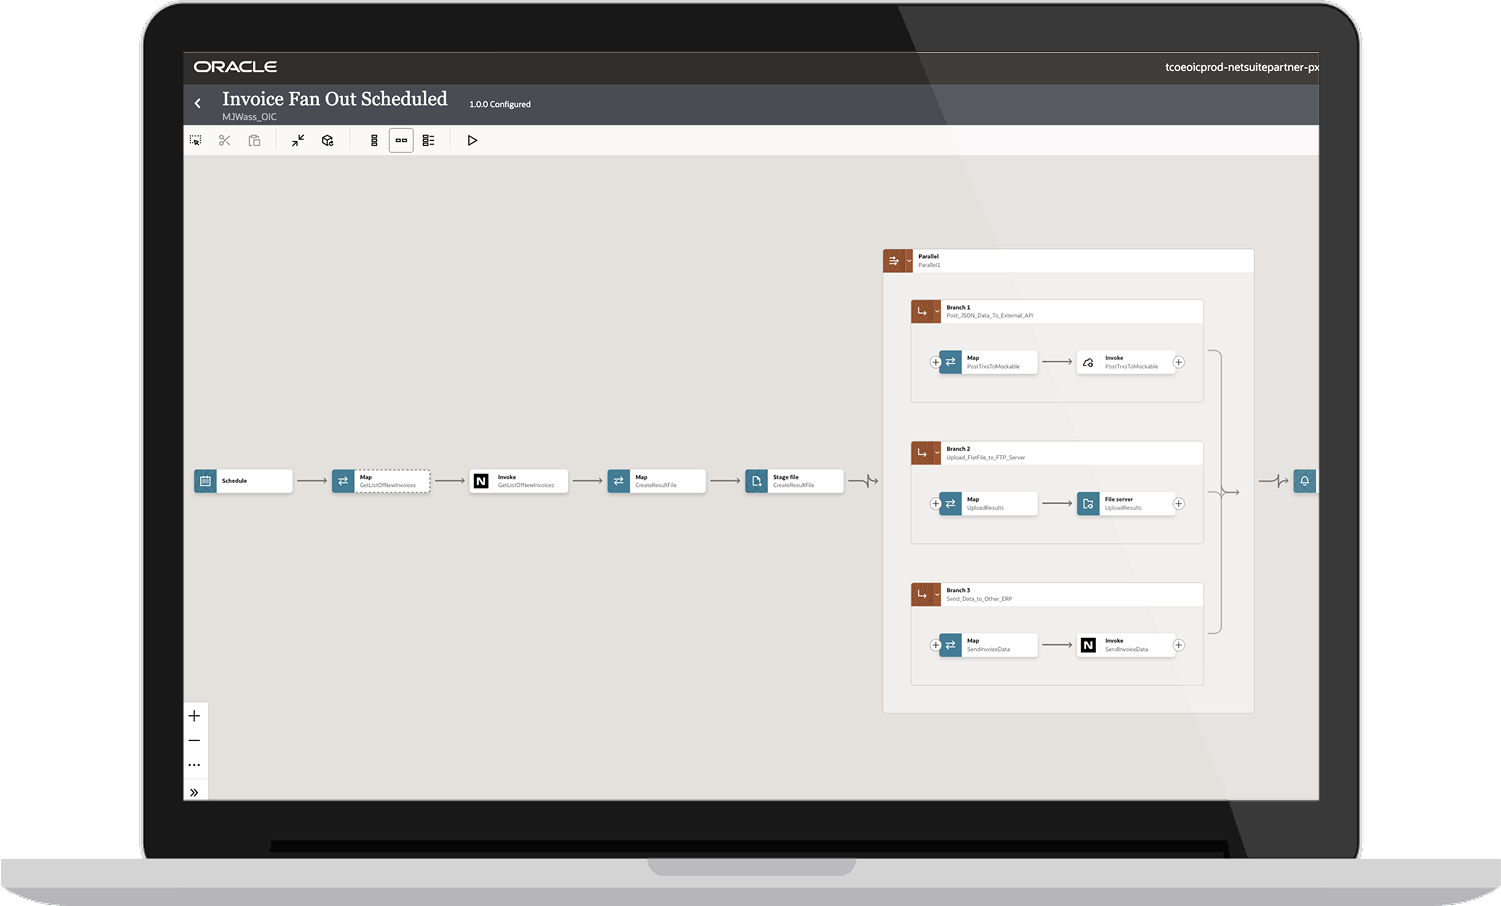Toggle the horizontal layout view
This screenshot has height=906, width=1501.
[401, 141]
